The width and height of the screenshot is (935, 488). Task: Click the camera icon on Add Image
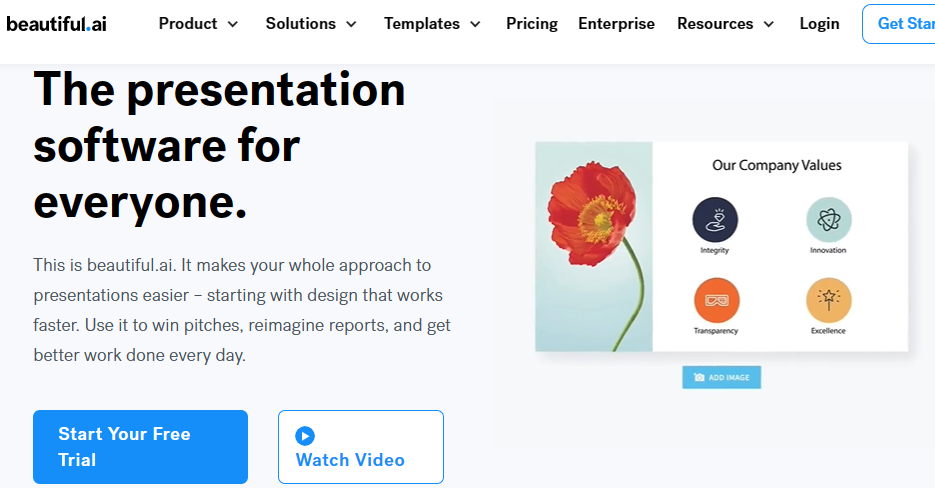[700, 377]
